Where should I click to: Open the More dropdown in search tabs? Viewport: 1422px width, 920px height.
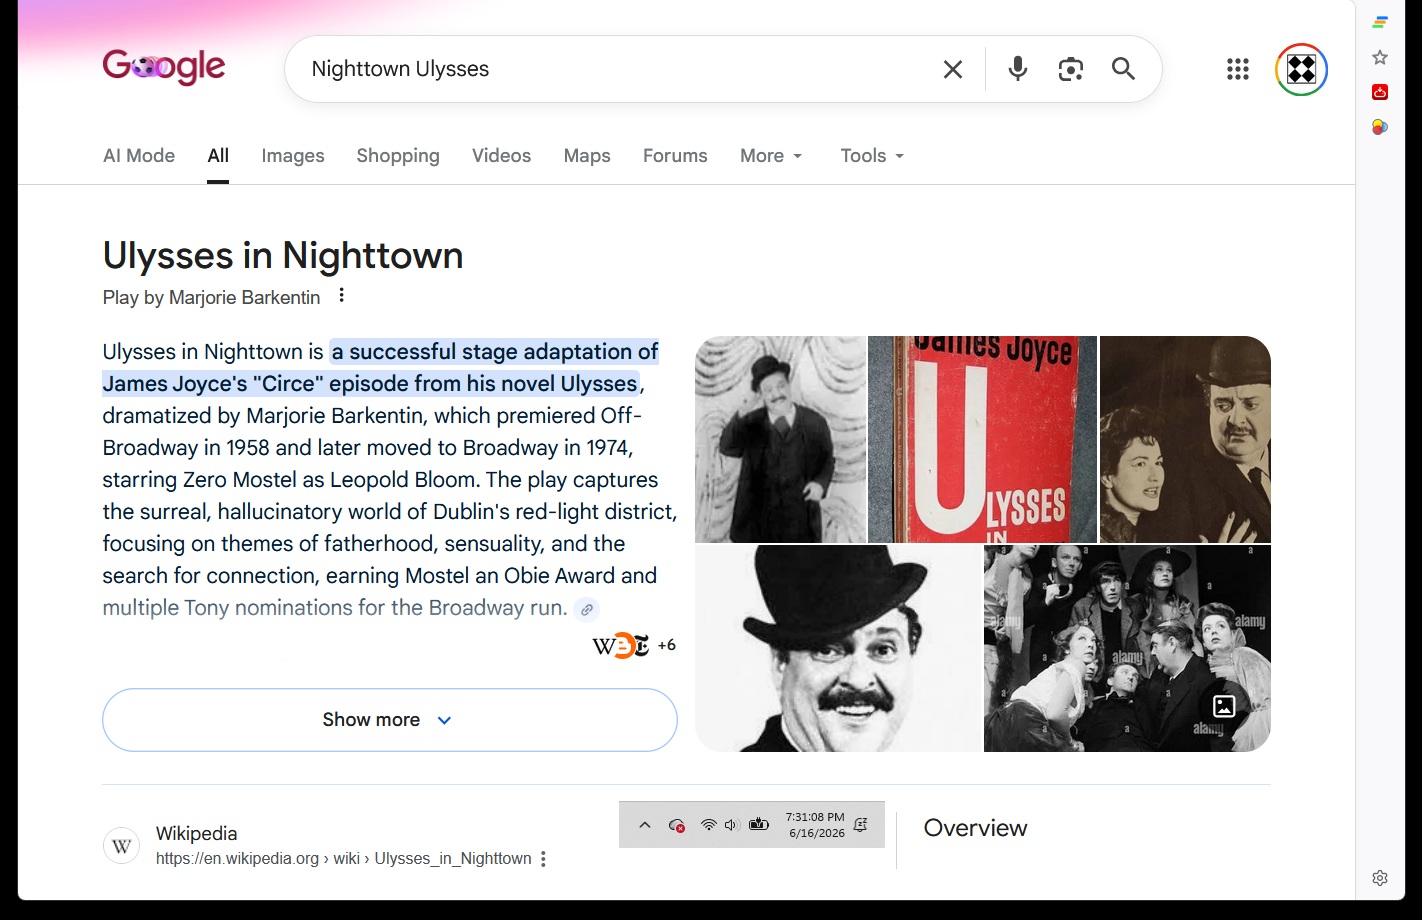tap(771, 156)
